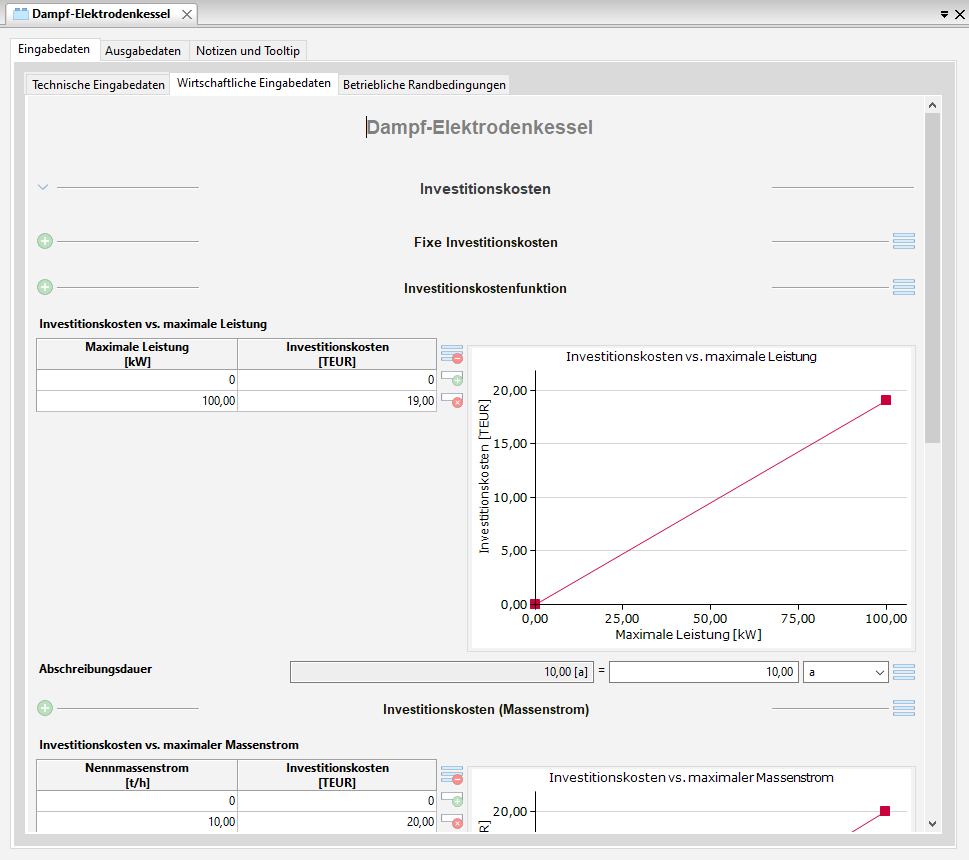
Task: Collapse the Investitionskosten section chevron
Action: tap(43, 187)
